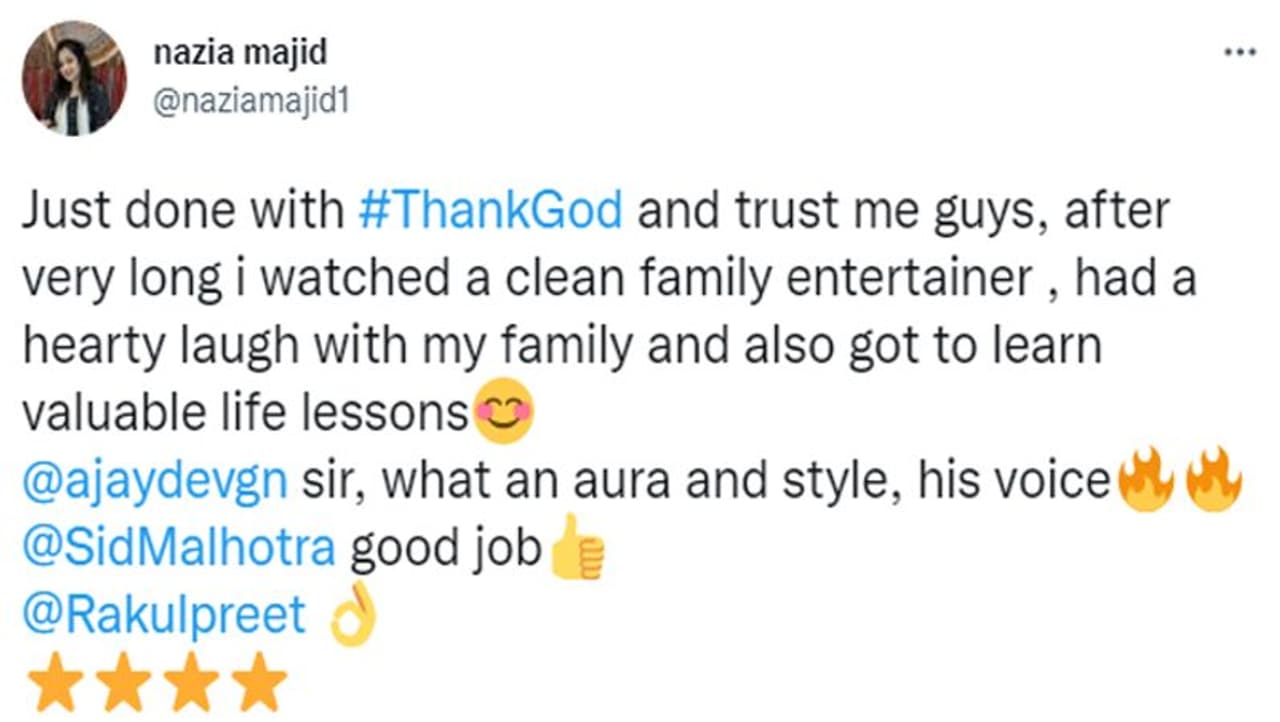
Task: Click the second star in the rating
Action: point(123,682)
